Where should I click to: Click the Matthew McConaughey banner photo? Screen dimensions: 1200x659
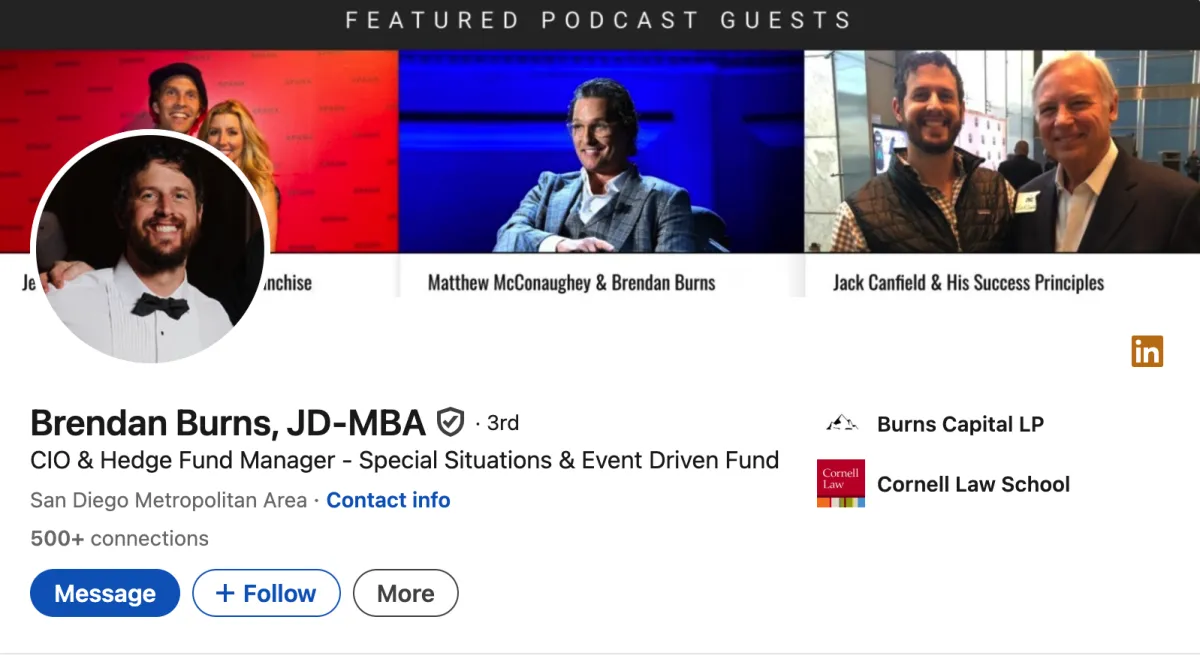[601, 151]
